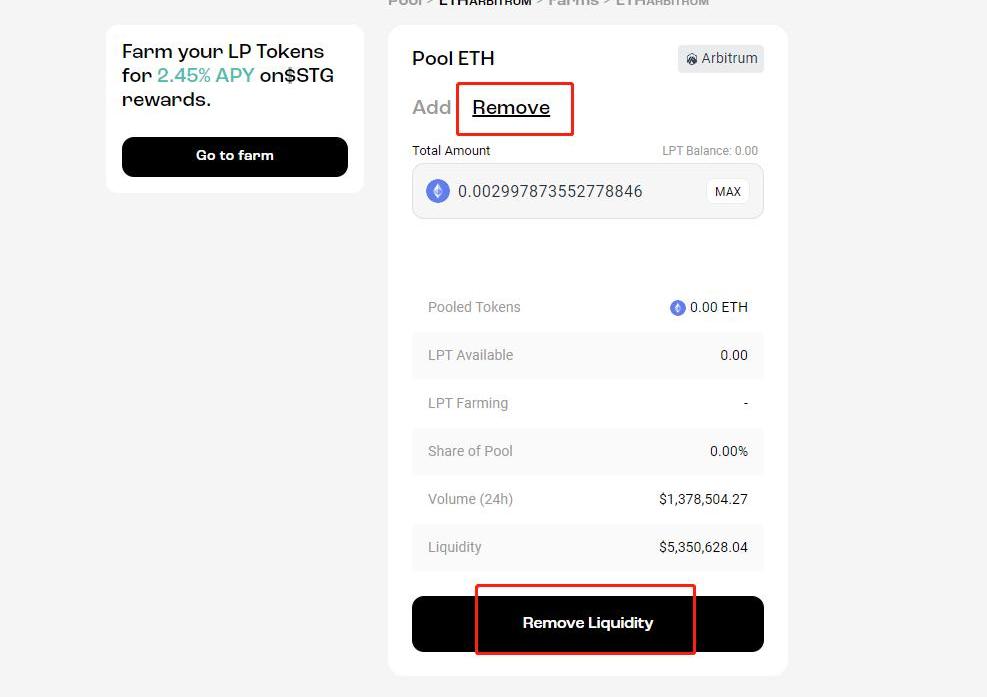Click the LPT Balance text
The height and width of the screenshot is (697, 987).
click(x=709, y=151)
